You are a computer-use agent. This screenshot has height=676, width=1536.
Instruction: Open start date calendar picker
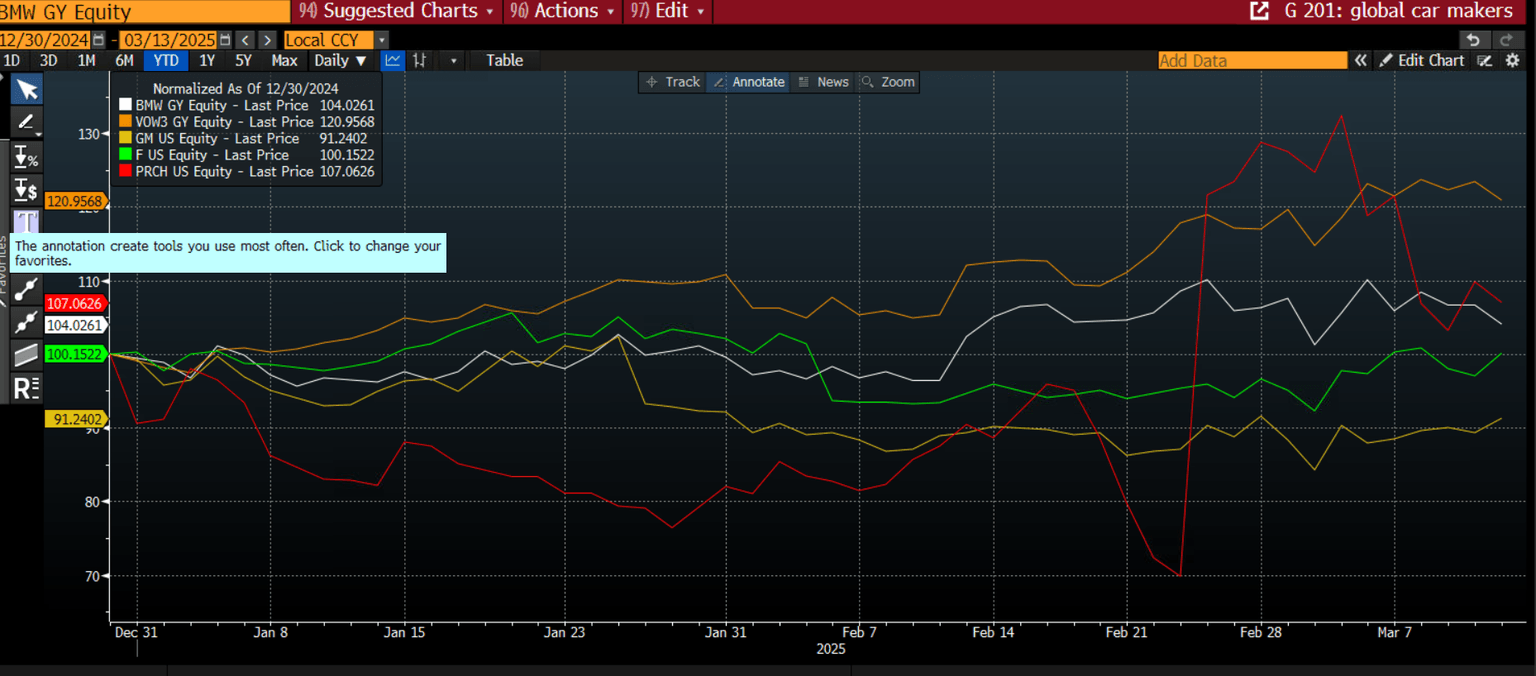point(97,40)
